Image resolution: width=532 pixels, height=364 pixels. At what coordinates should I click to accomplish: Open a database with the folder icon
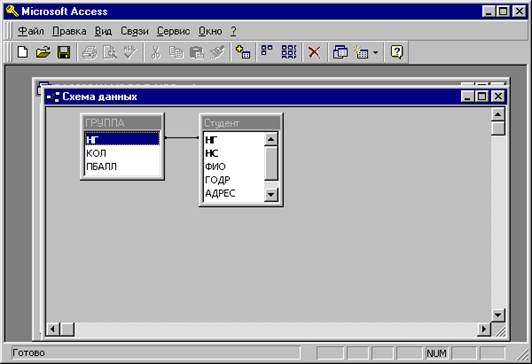coord(43,52)
